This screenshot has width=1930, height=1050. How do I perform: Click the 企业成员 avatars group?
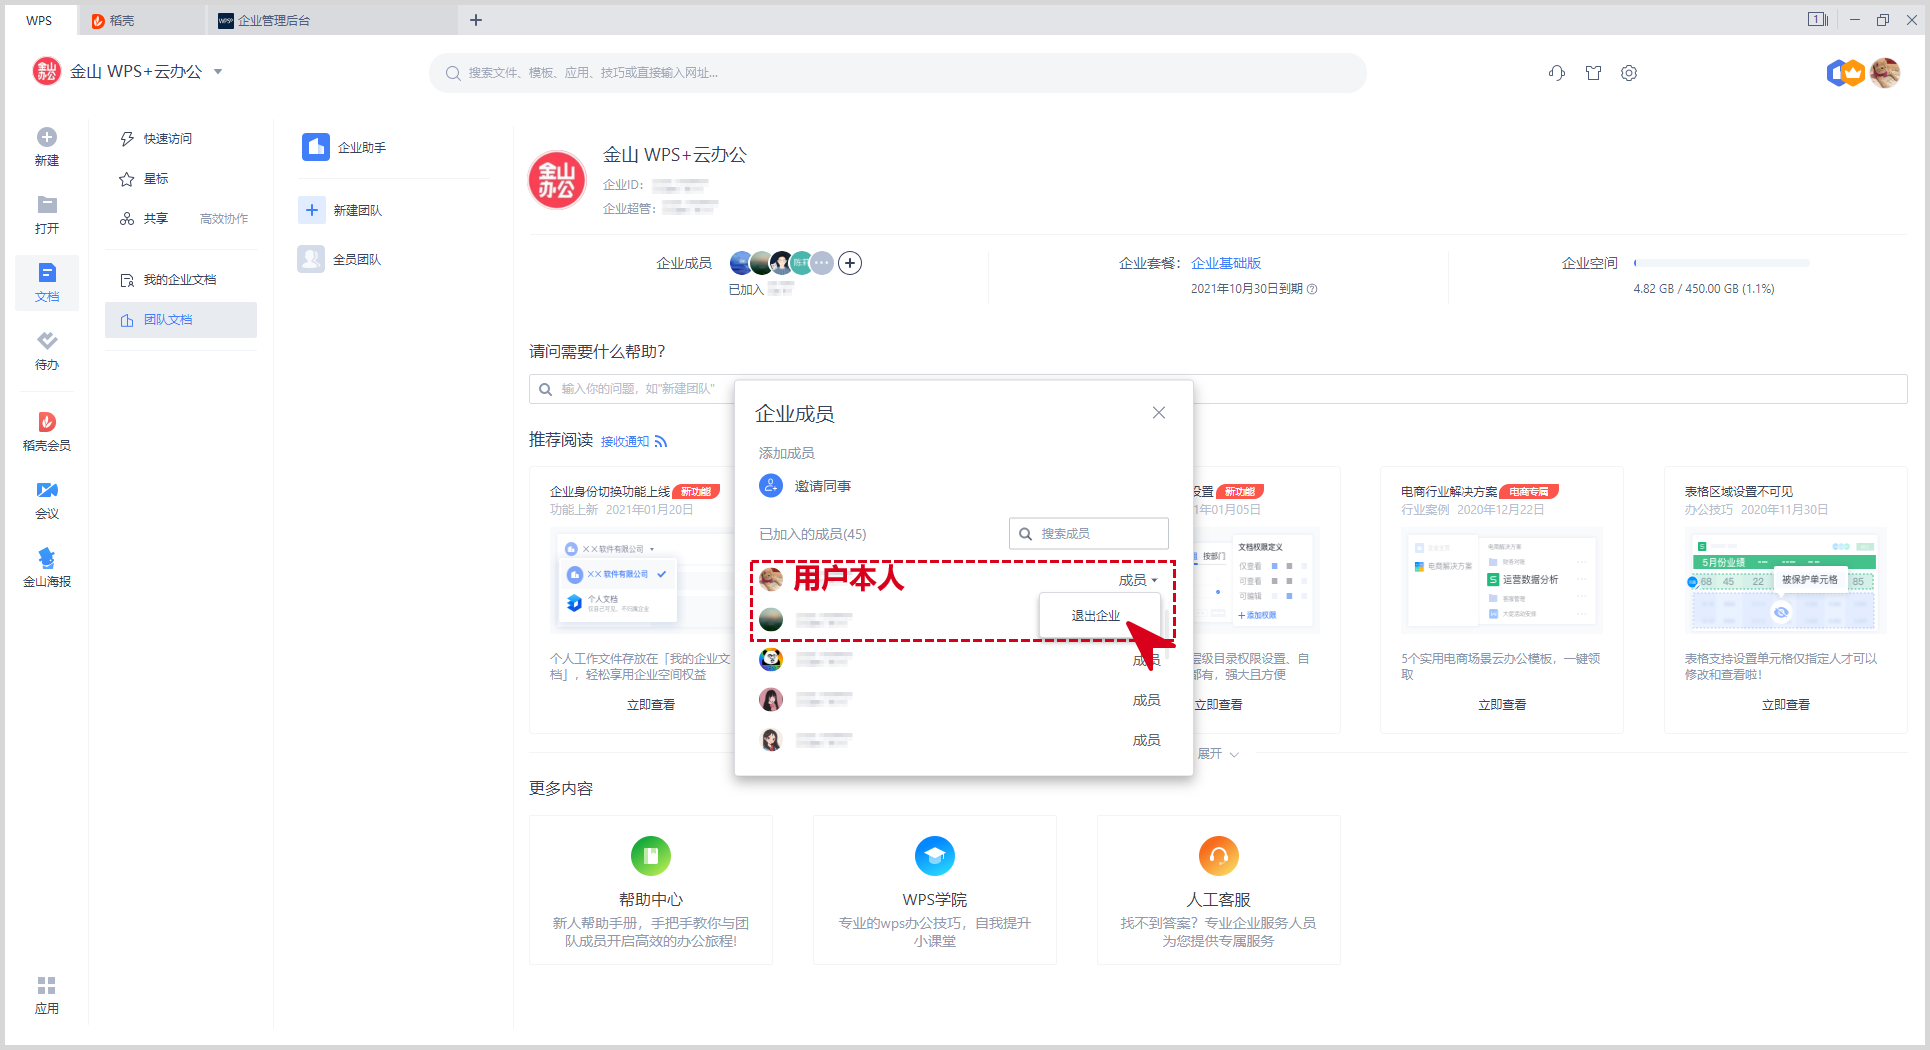coord(781,263)
